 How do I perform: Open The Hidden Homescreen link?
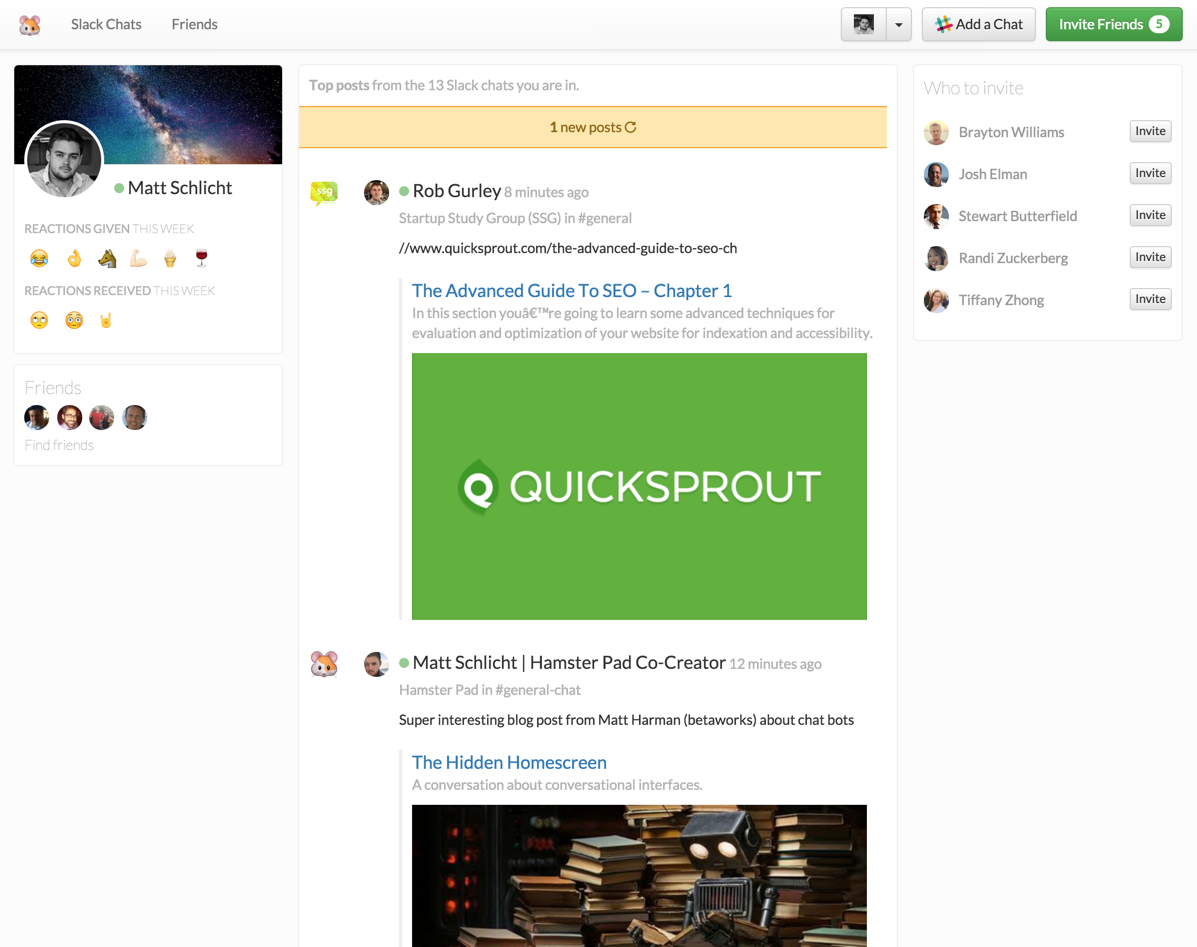point(509,762)
